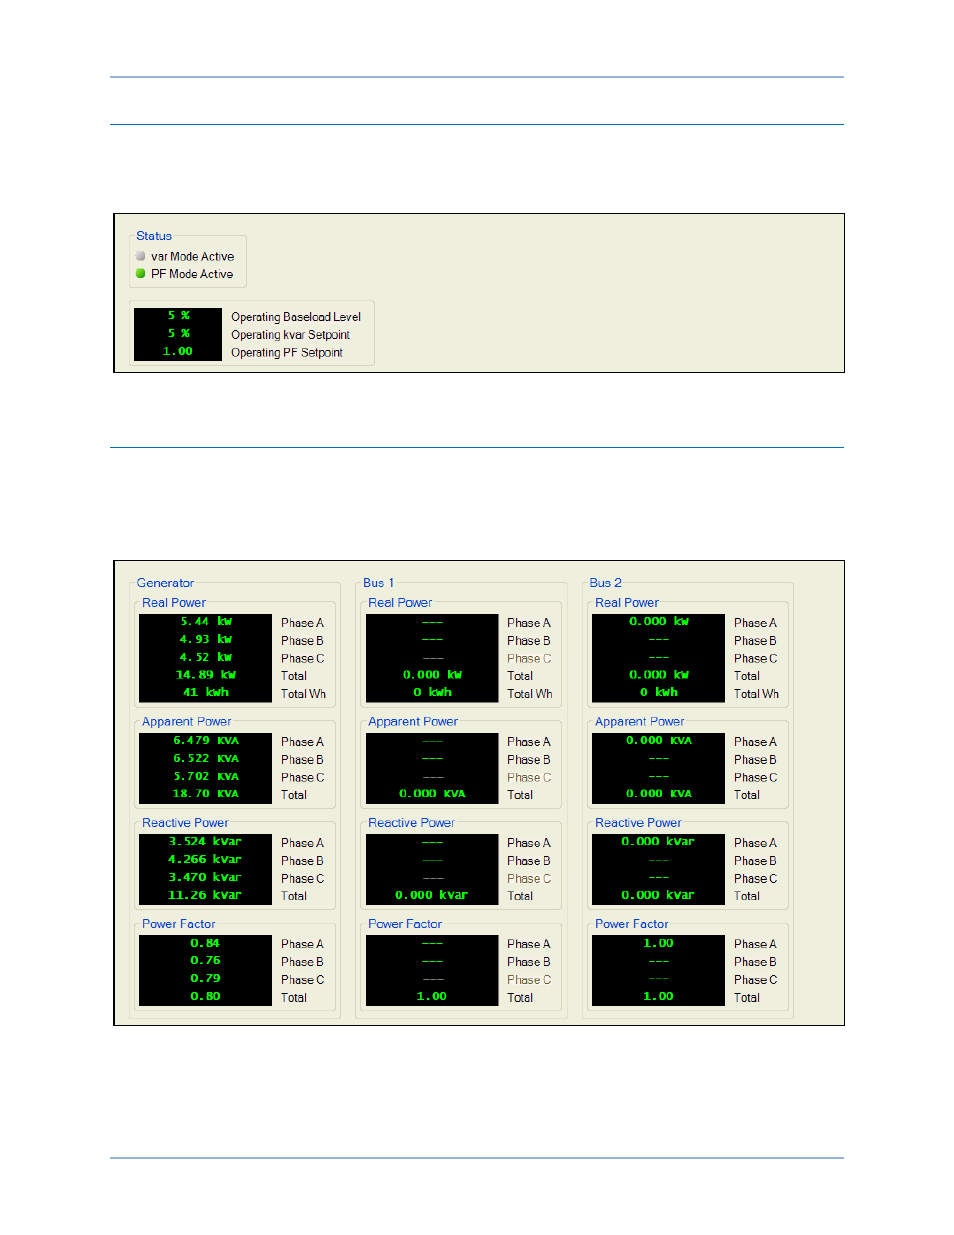Select the 'var Mode Active' status label
This screenshot has width=954, height=1235.
193,257
